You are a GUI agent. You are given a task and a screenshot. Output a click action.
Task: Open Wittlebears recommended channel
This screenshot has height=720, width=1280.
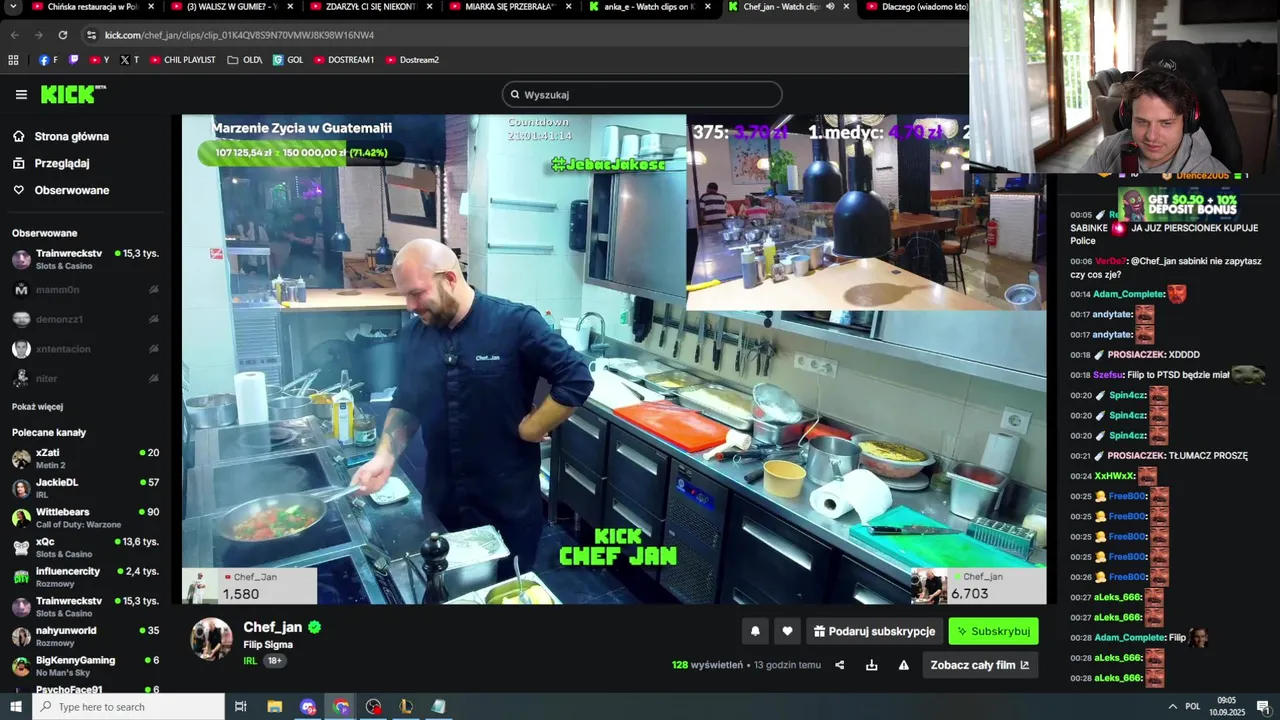click(x=85, y=517)
